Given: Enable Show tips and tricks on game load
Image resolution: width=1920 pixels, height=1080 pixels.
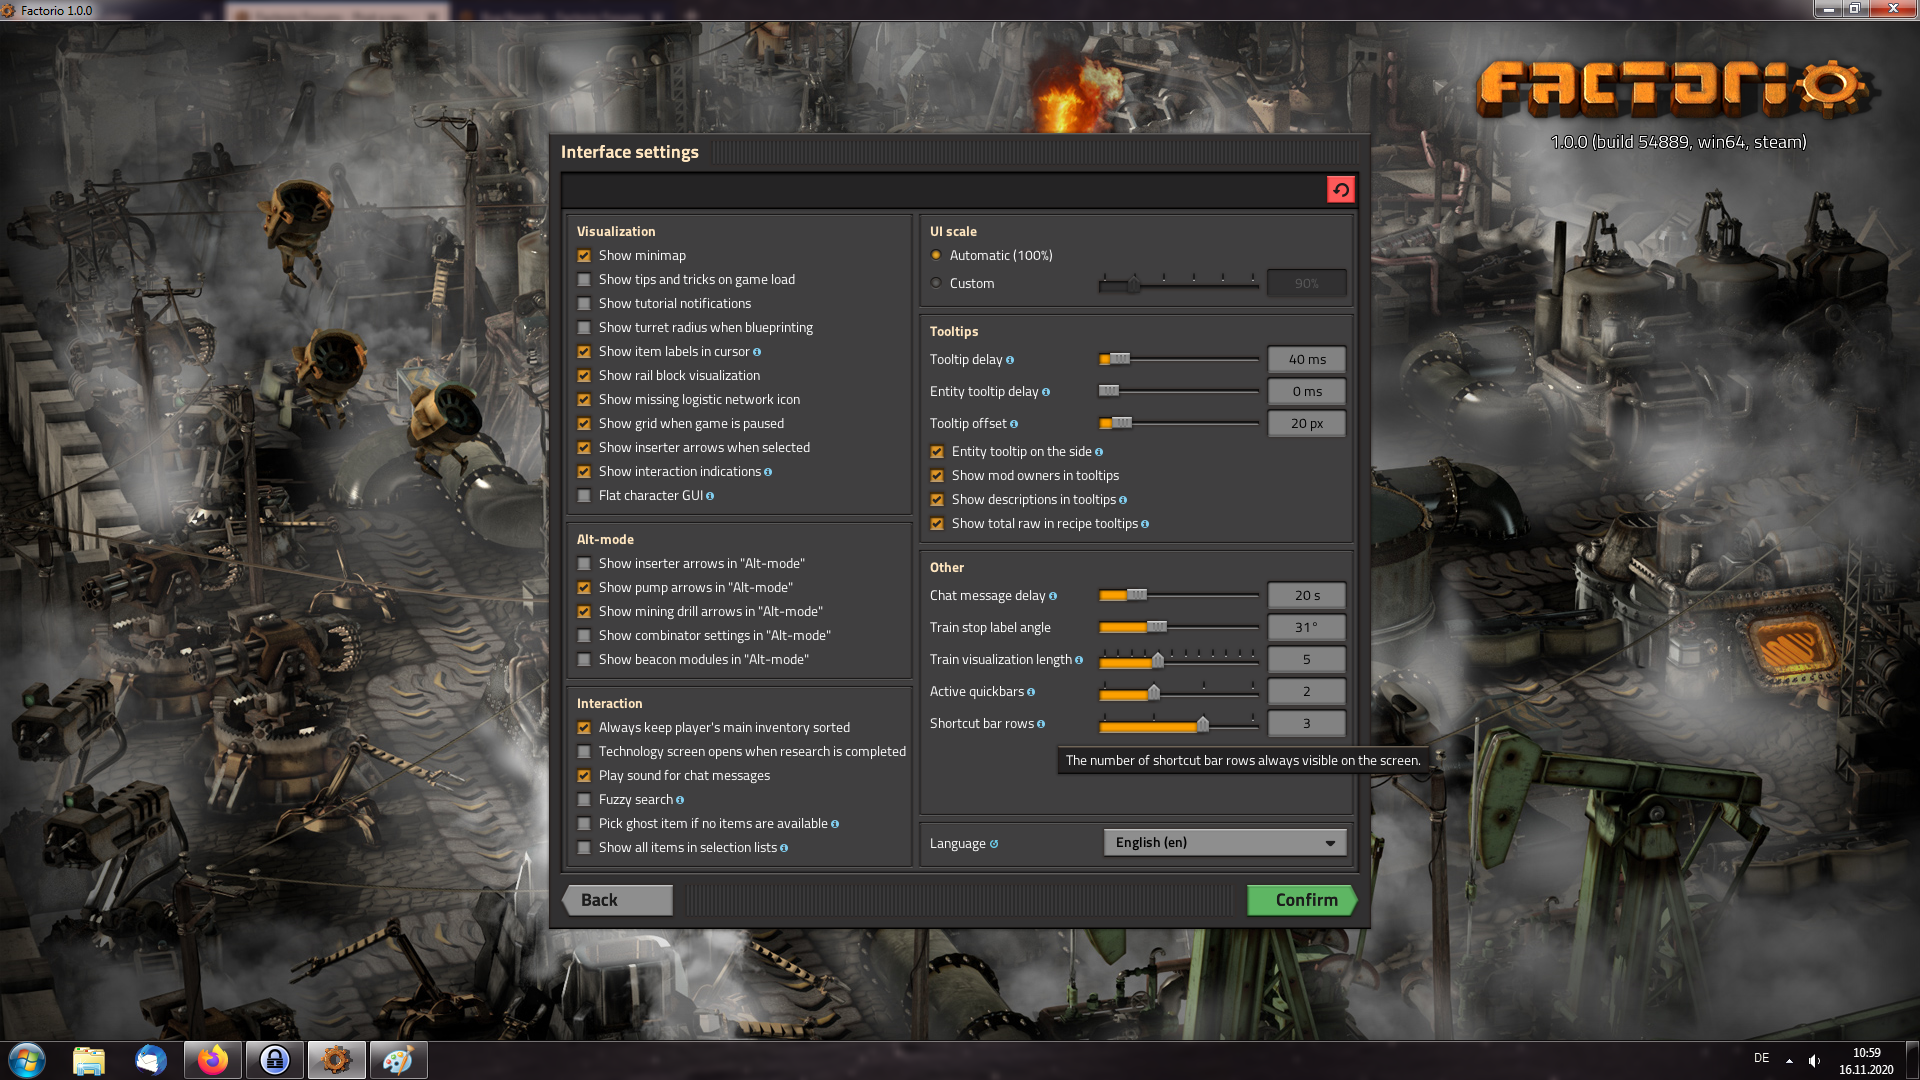Looking at the screenshot, I should tap(584, 280).
